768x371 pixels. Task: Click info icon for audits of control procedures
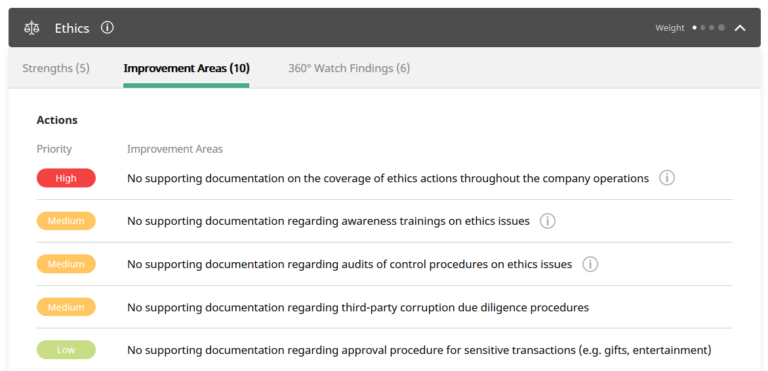[x=590, y=264]
